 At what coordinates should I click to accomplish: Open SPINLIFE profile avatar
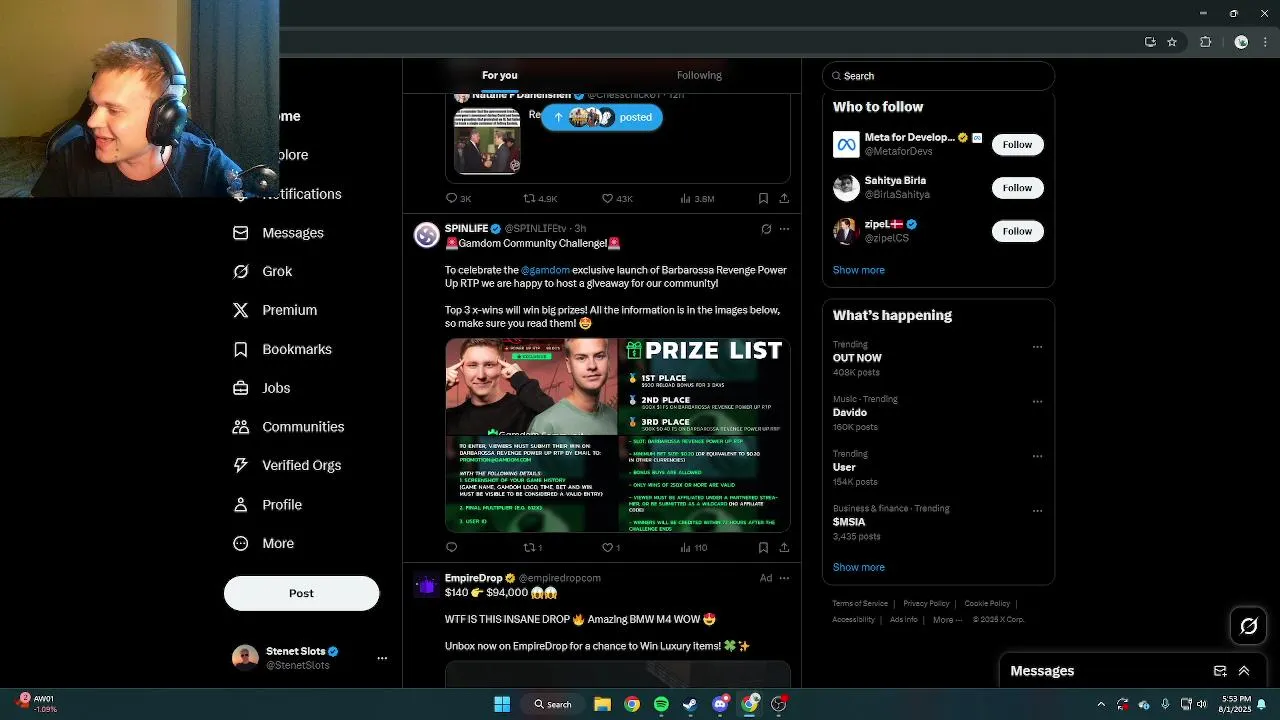[427, 235]
